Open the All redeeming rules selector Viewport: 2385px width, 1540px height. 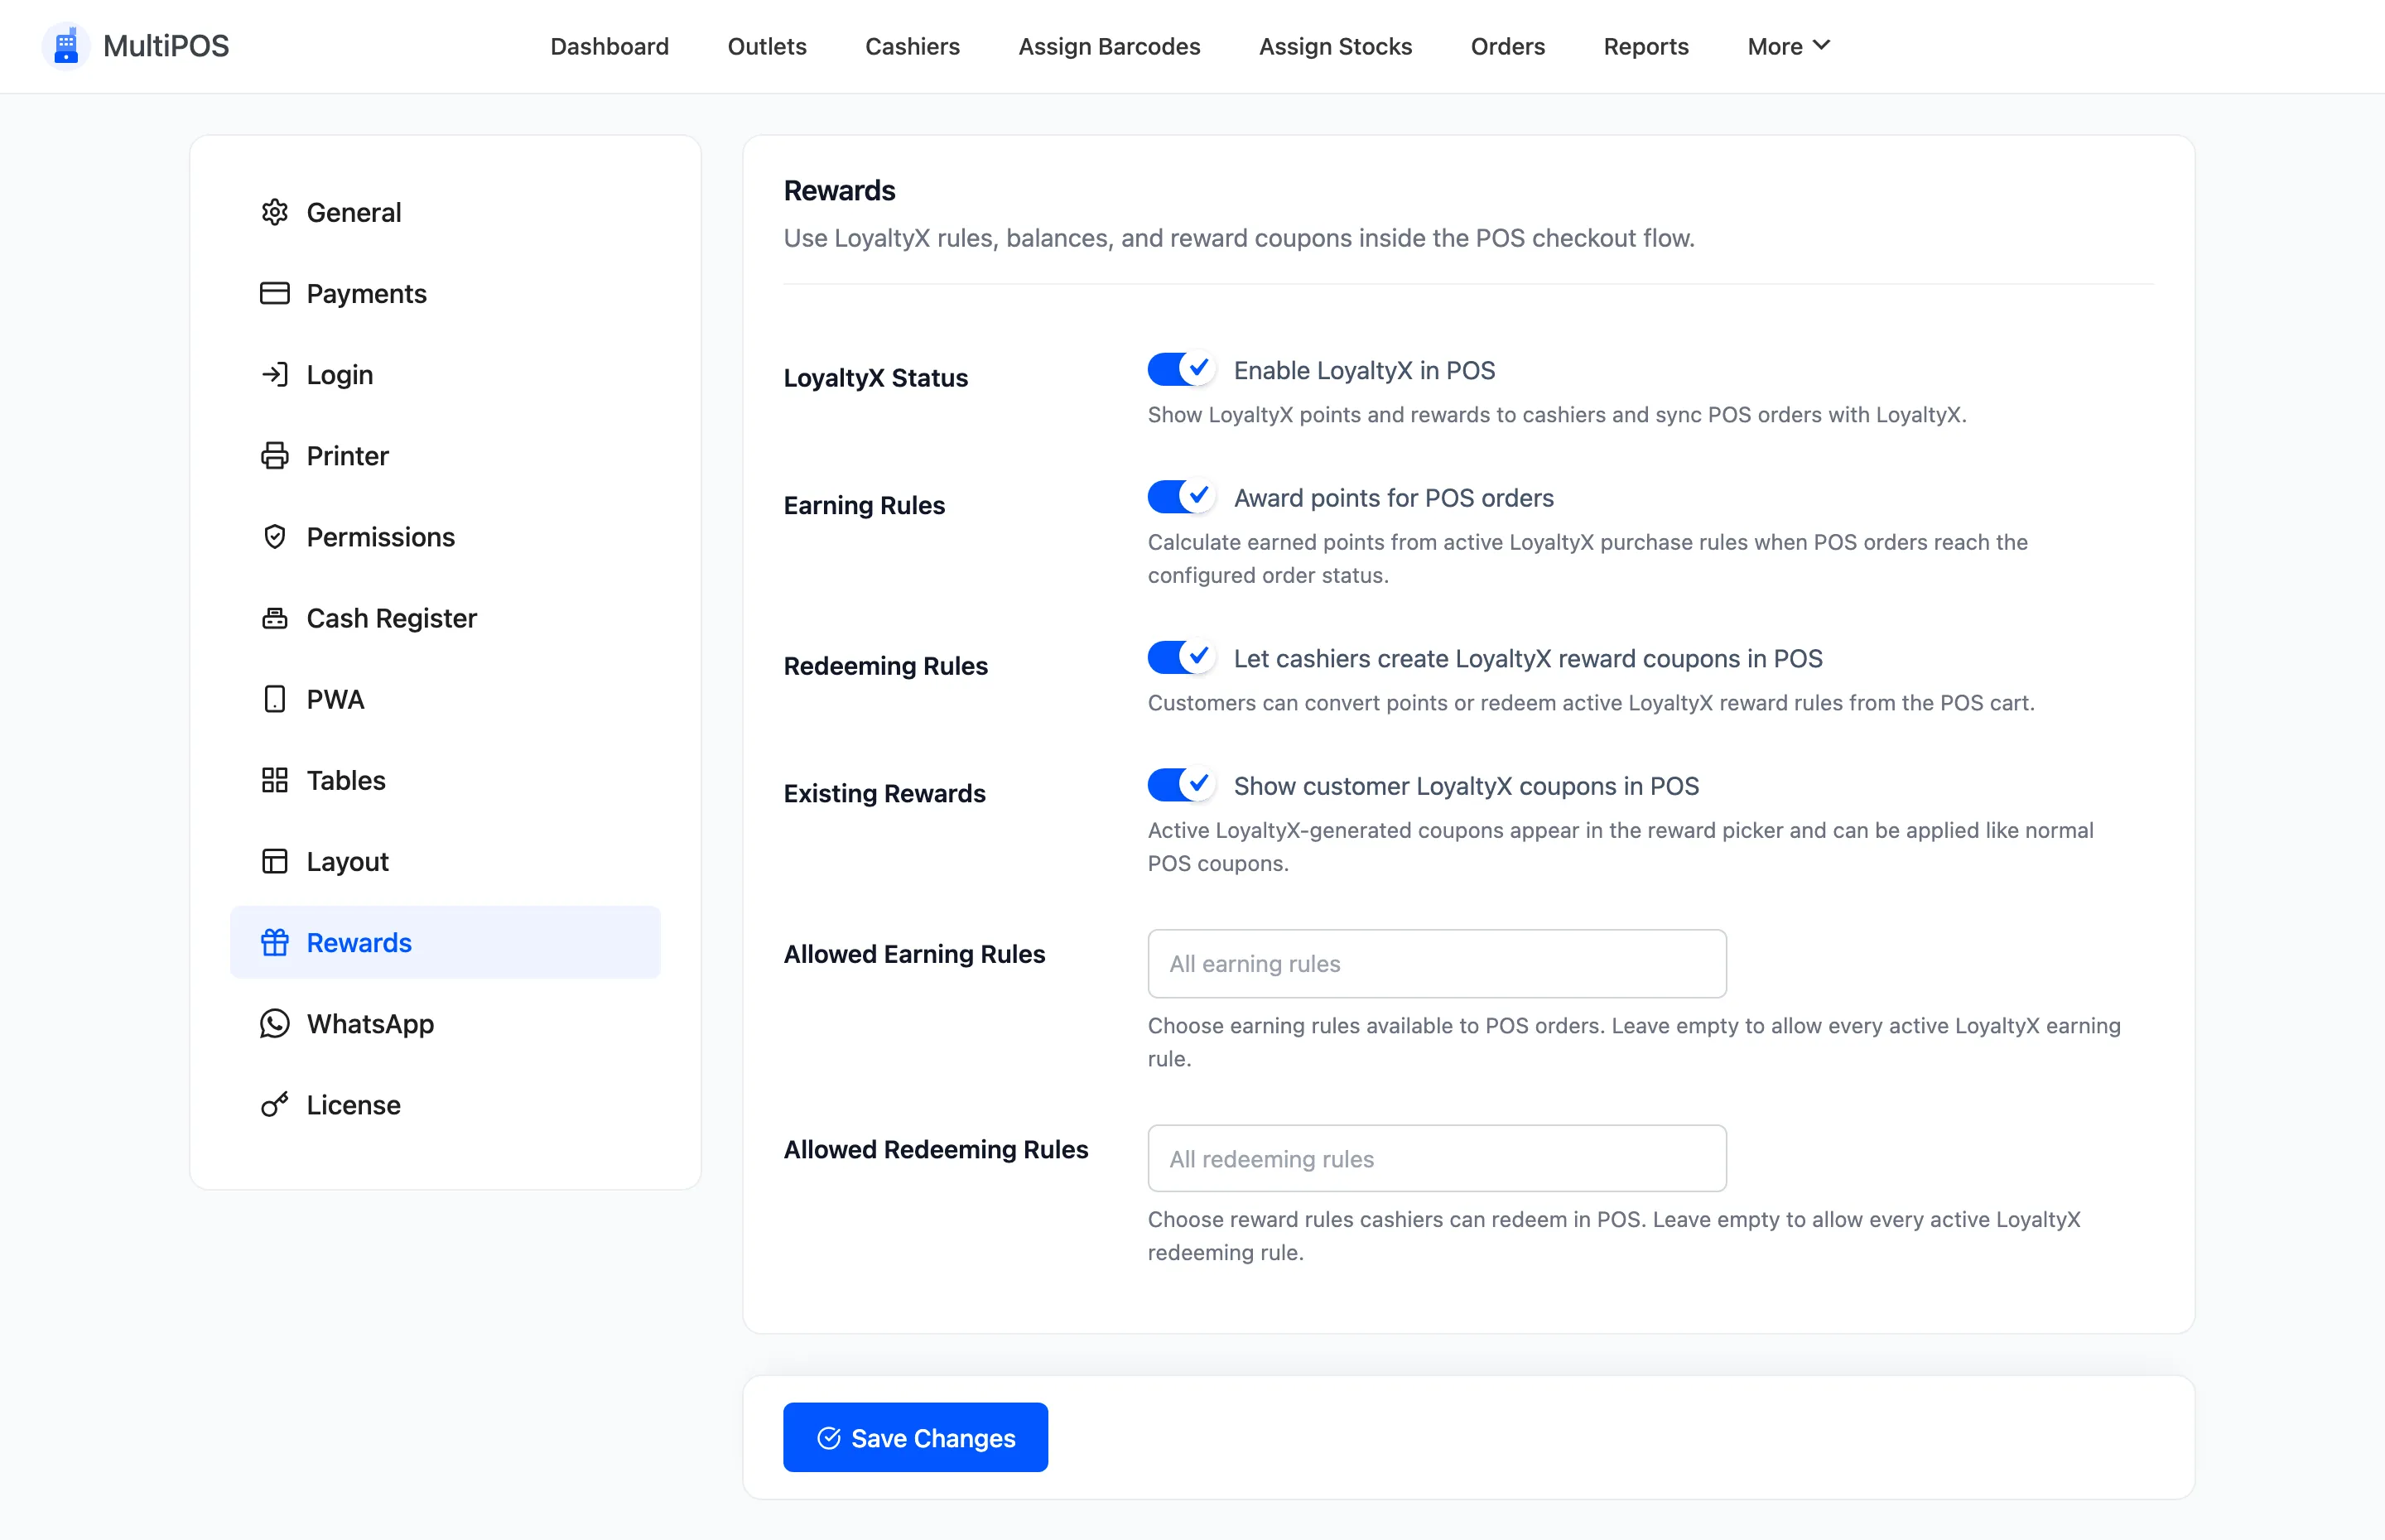(1437, 1158)
